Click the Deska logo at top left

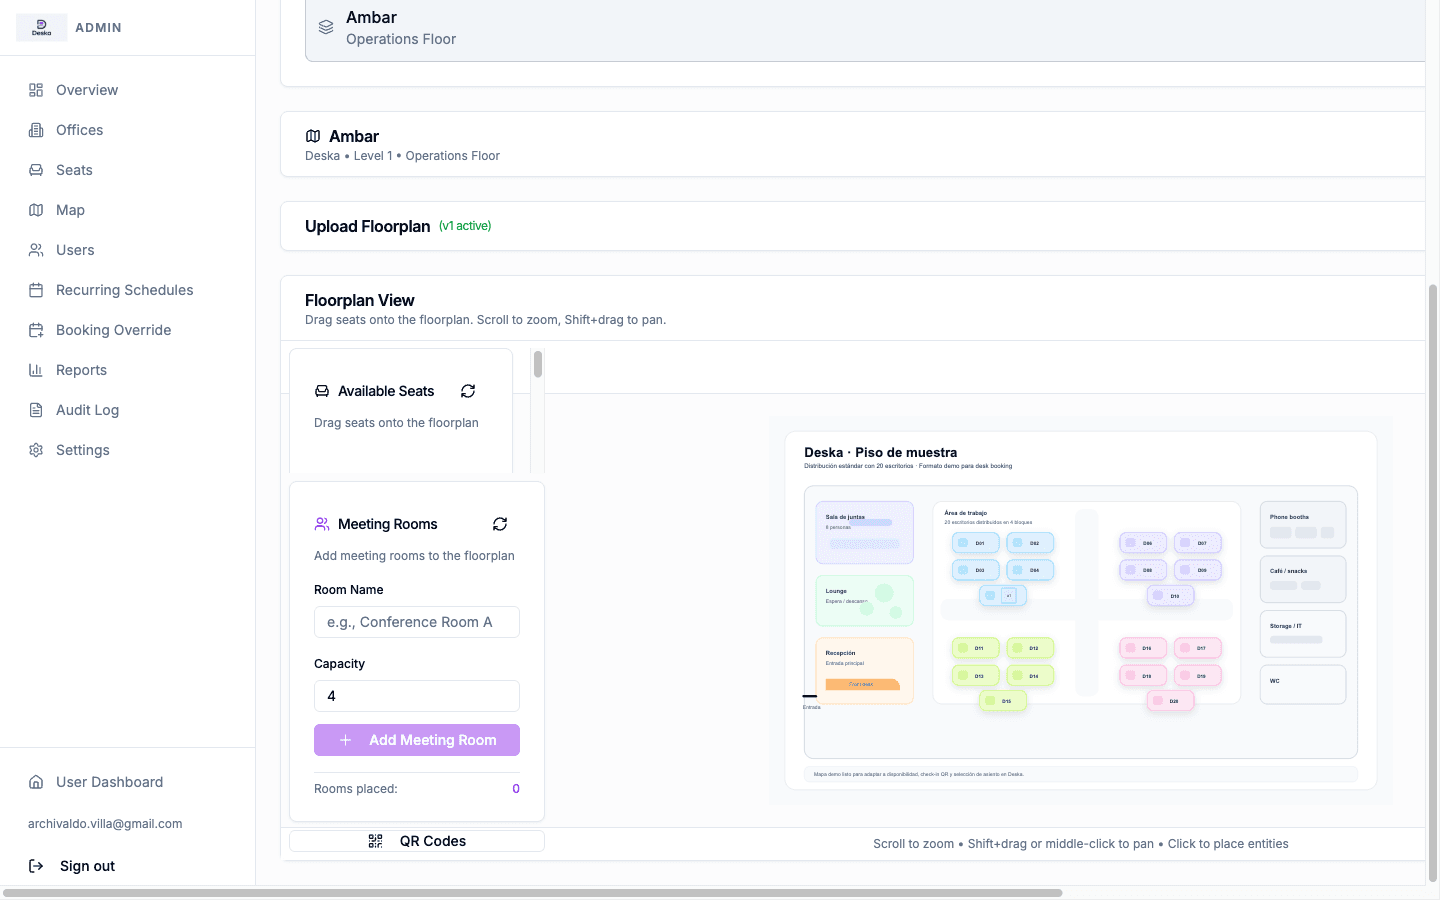[41, 27]
